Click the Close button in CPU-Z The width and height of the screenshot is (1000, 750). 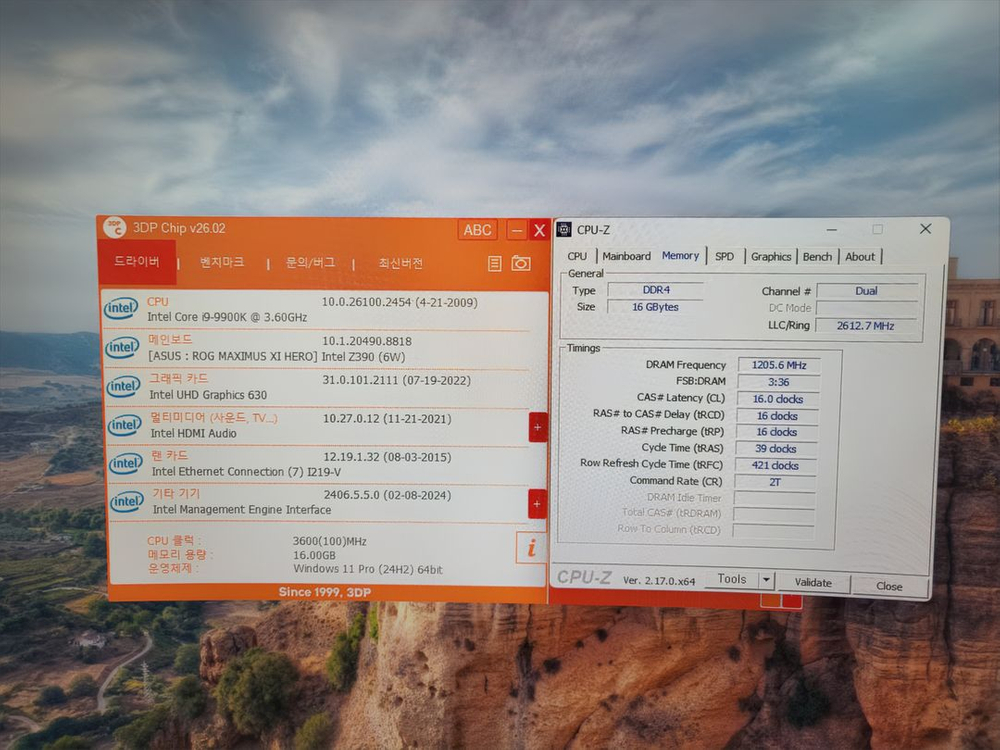889,586
